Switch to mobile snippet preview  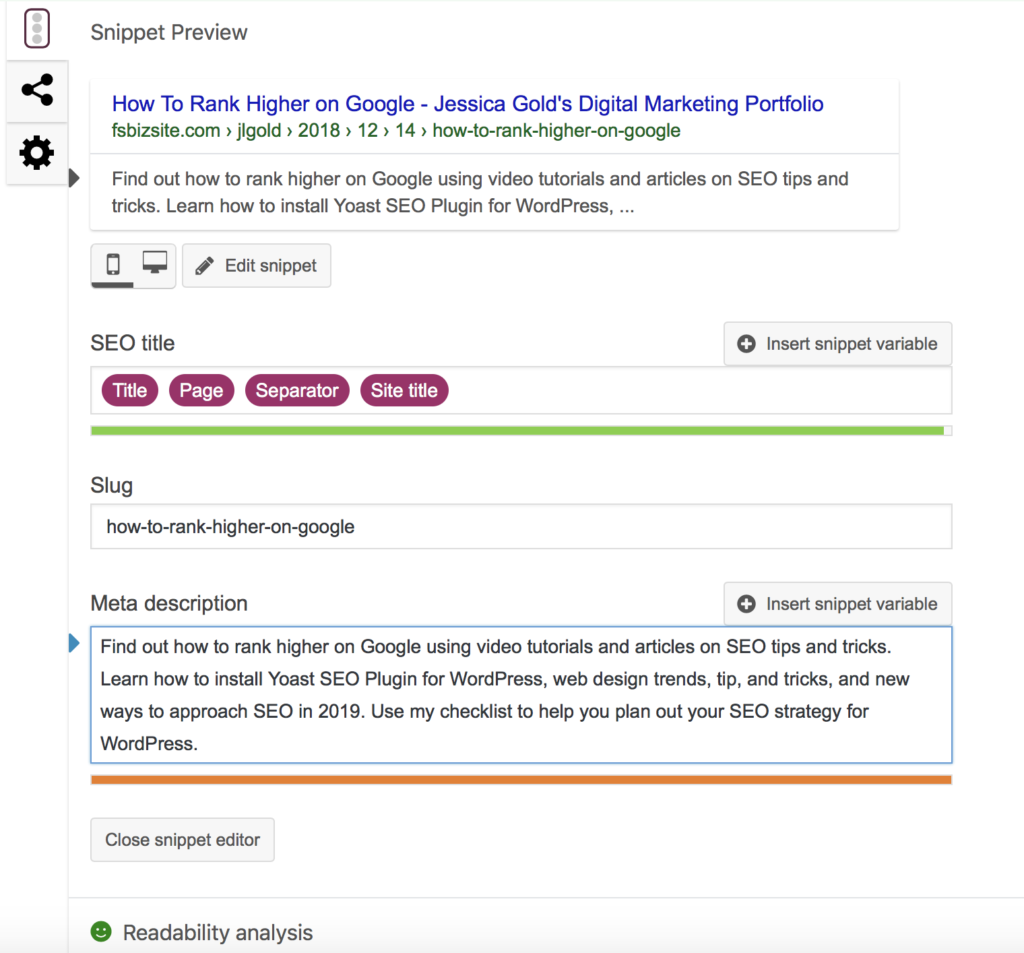113,265
